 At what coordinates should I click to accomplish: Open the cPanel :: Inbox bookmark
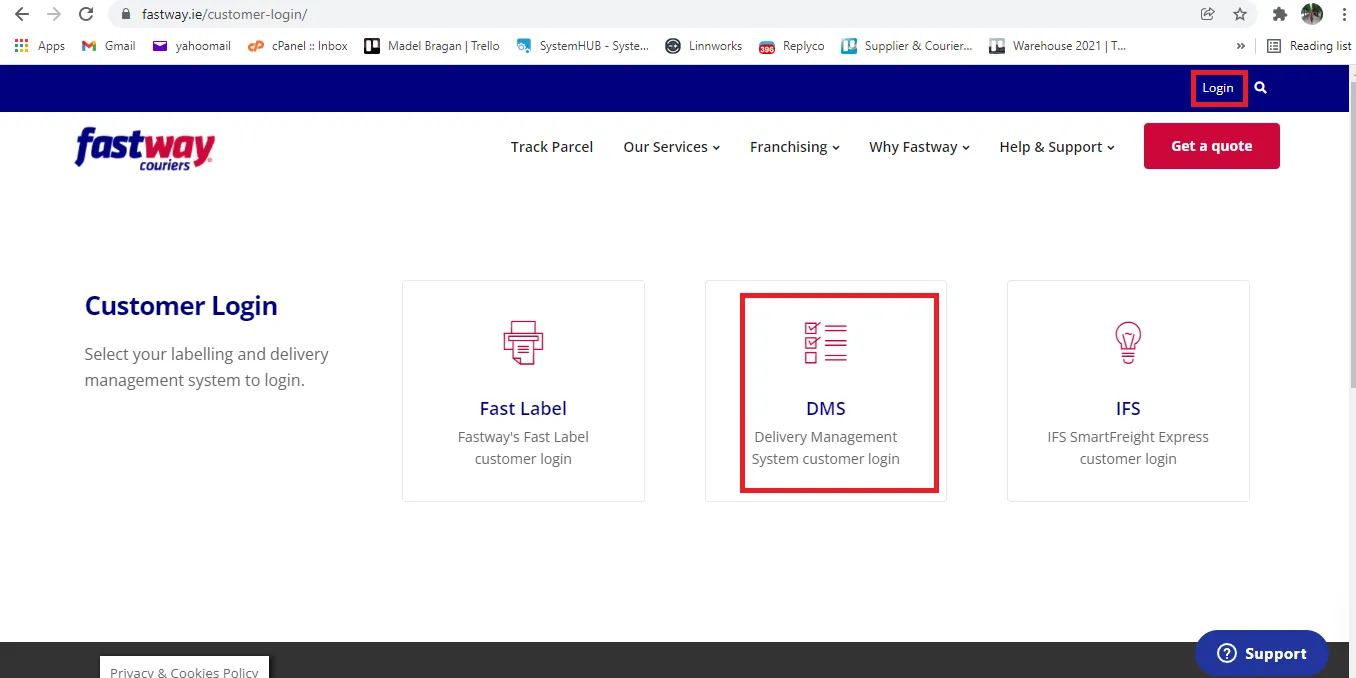coord(298,46)
